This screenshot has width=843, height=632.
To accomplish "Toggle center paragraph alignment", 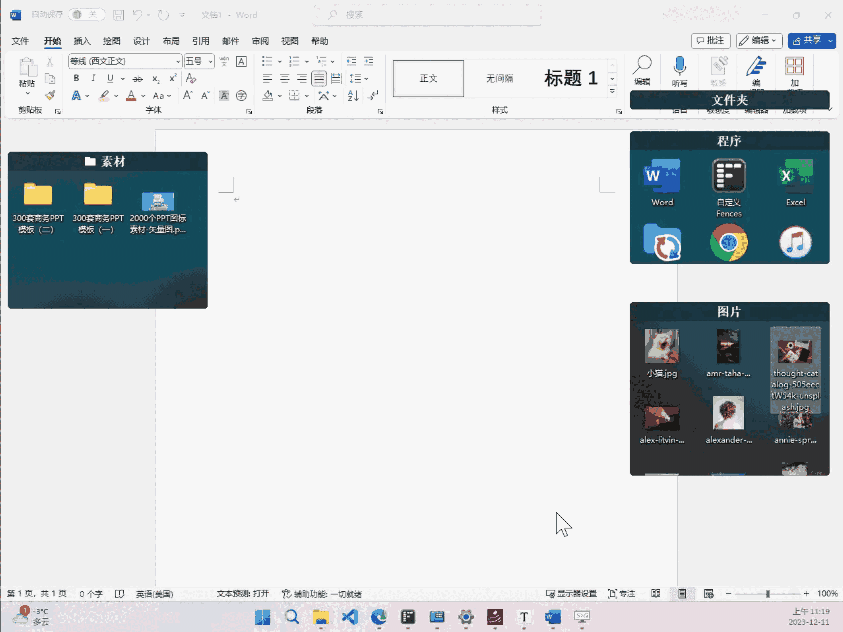I will coord(283,78).
